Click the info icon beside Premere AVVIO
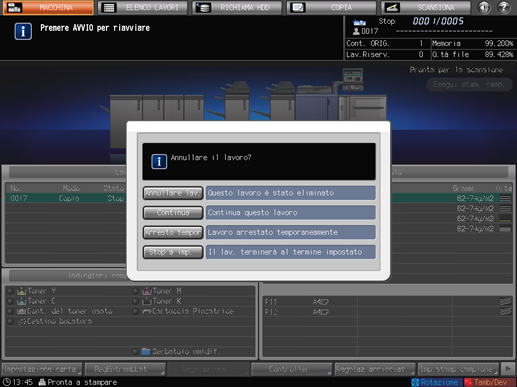 [x=23, y=31]
